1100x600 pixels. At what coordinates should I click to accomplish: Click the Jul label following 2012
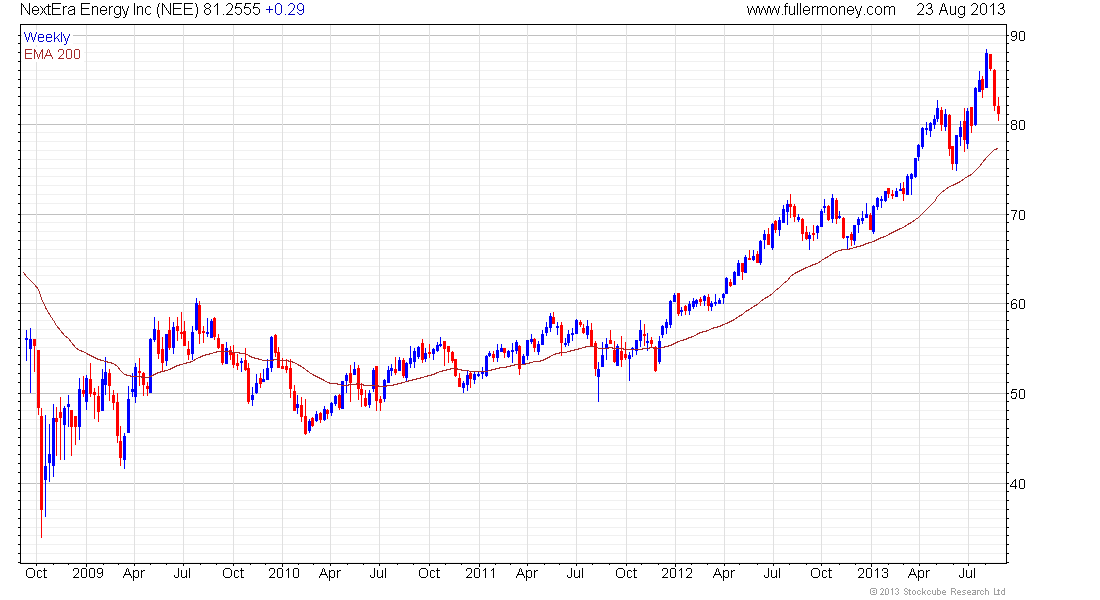point(772,573)
